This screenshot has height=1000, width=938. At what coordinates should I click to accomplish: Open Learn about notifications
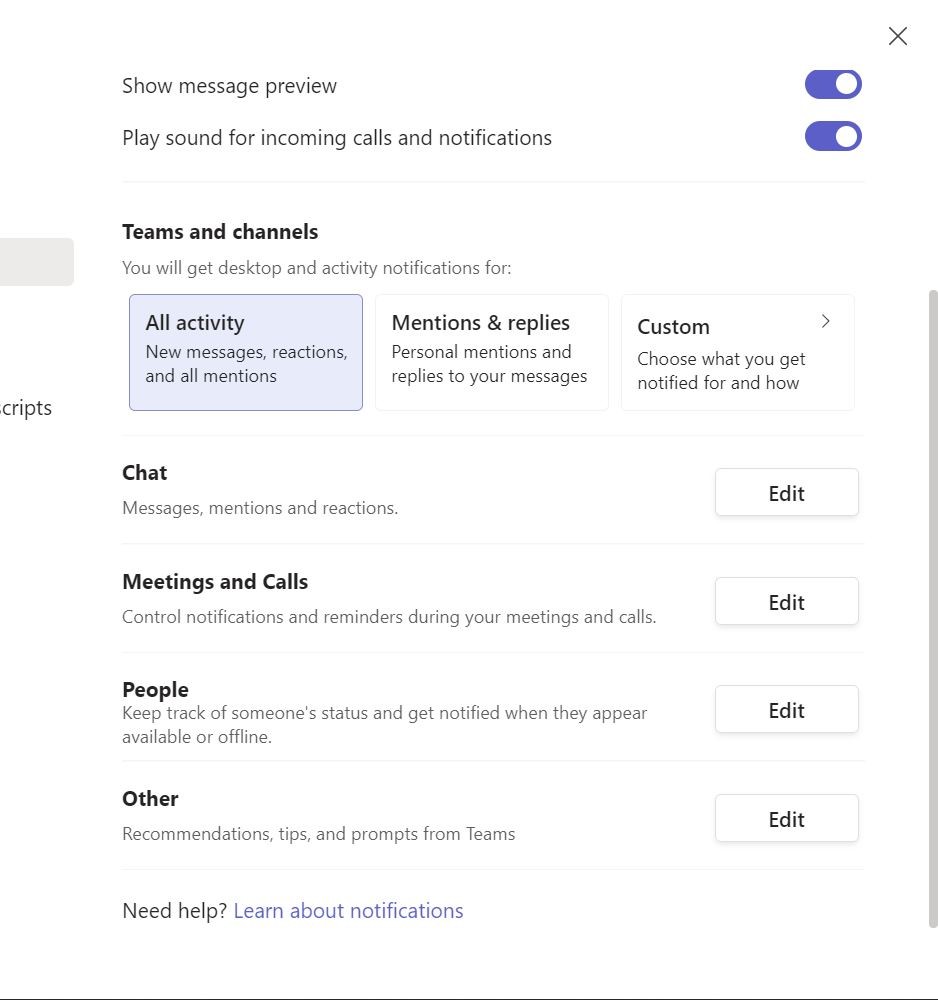coord(348,910)
